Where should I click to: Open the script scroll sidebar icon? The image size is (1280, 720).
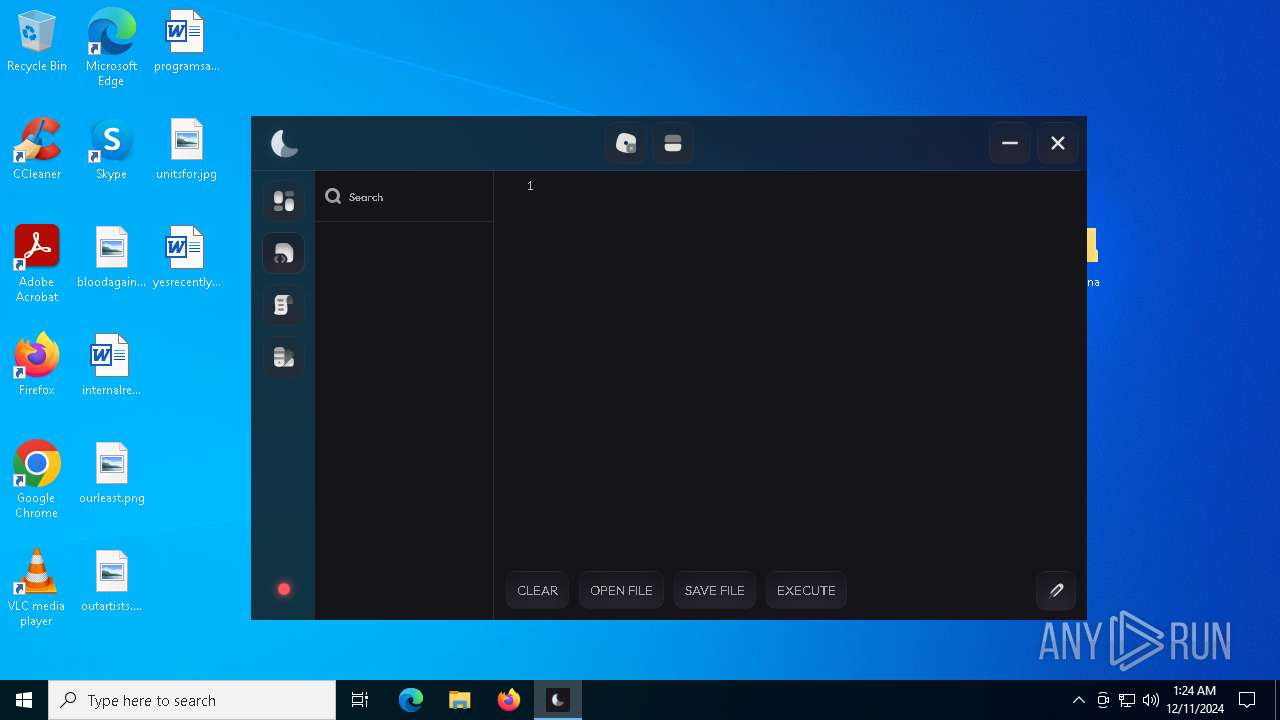tap(284, 305)
